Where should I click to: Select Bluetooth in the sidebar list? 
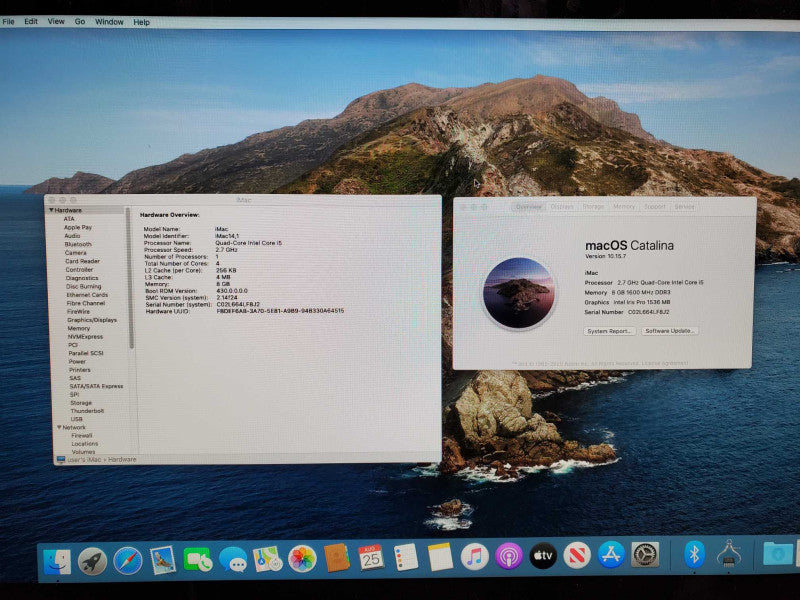(78, 244)
